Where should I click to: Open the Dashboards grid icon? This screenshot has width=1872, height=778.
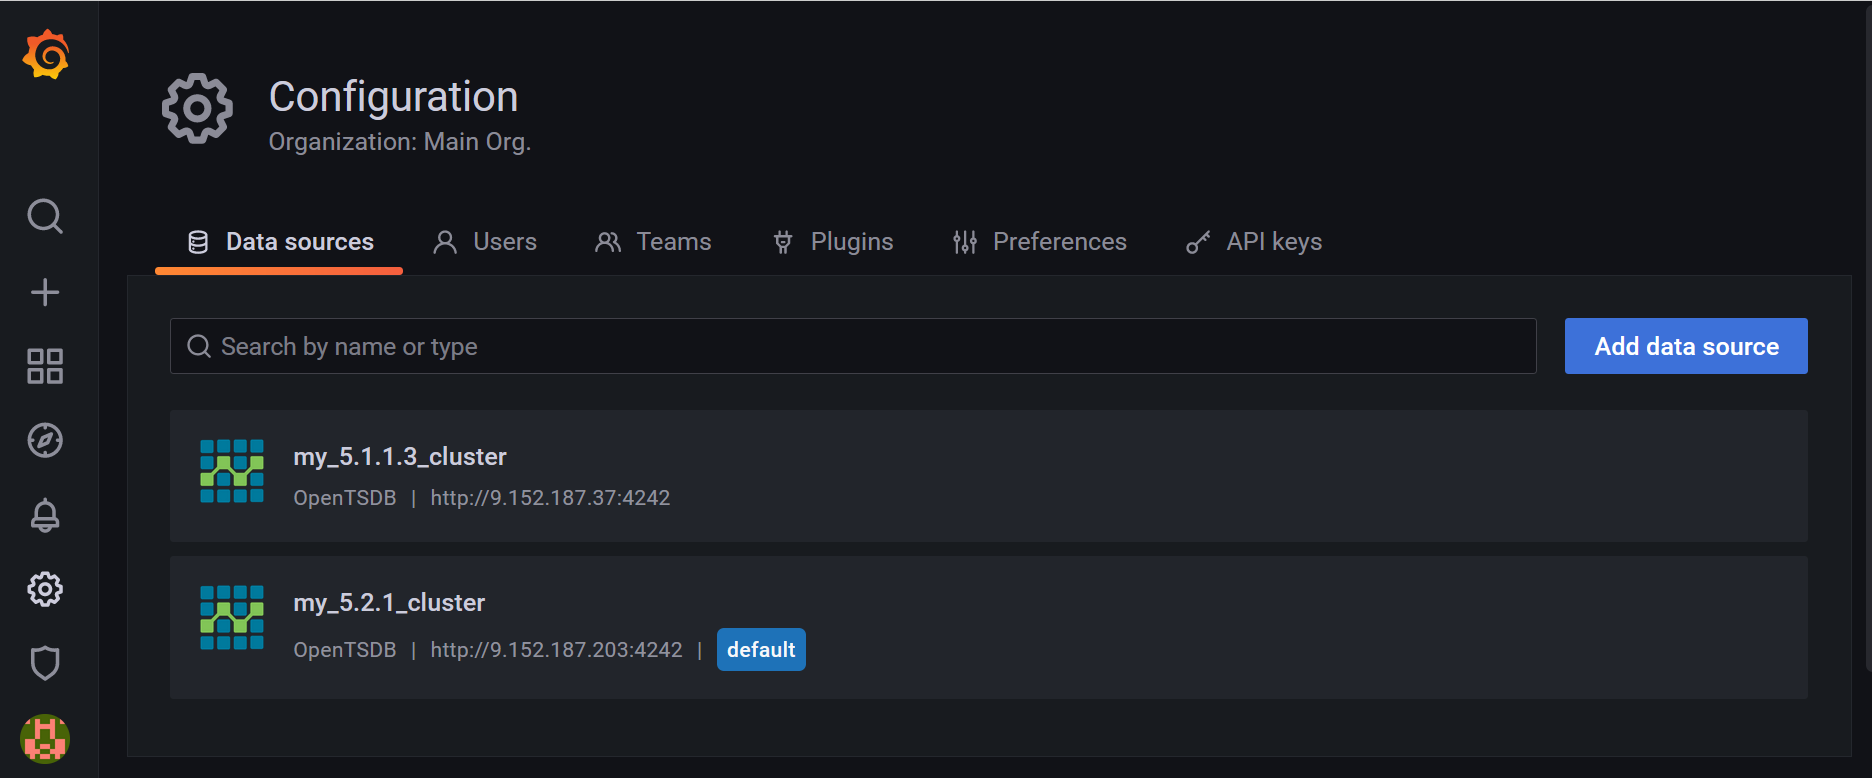[x=45, y=366]
